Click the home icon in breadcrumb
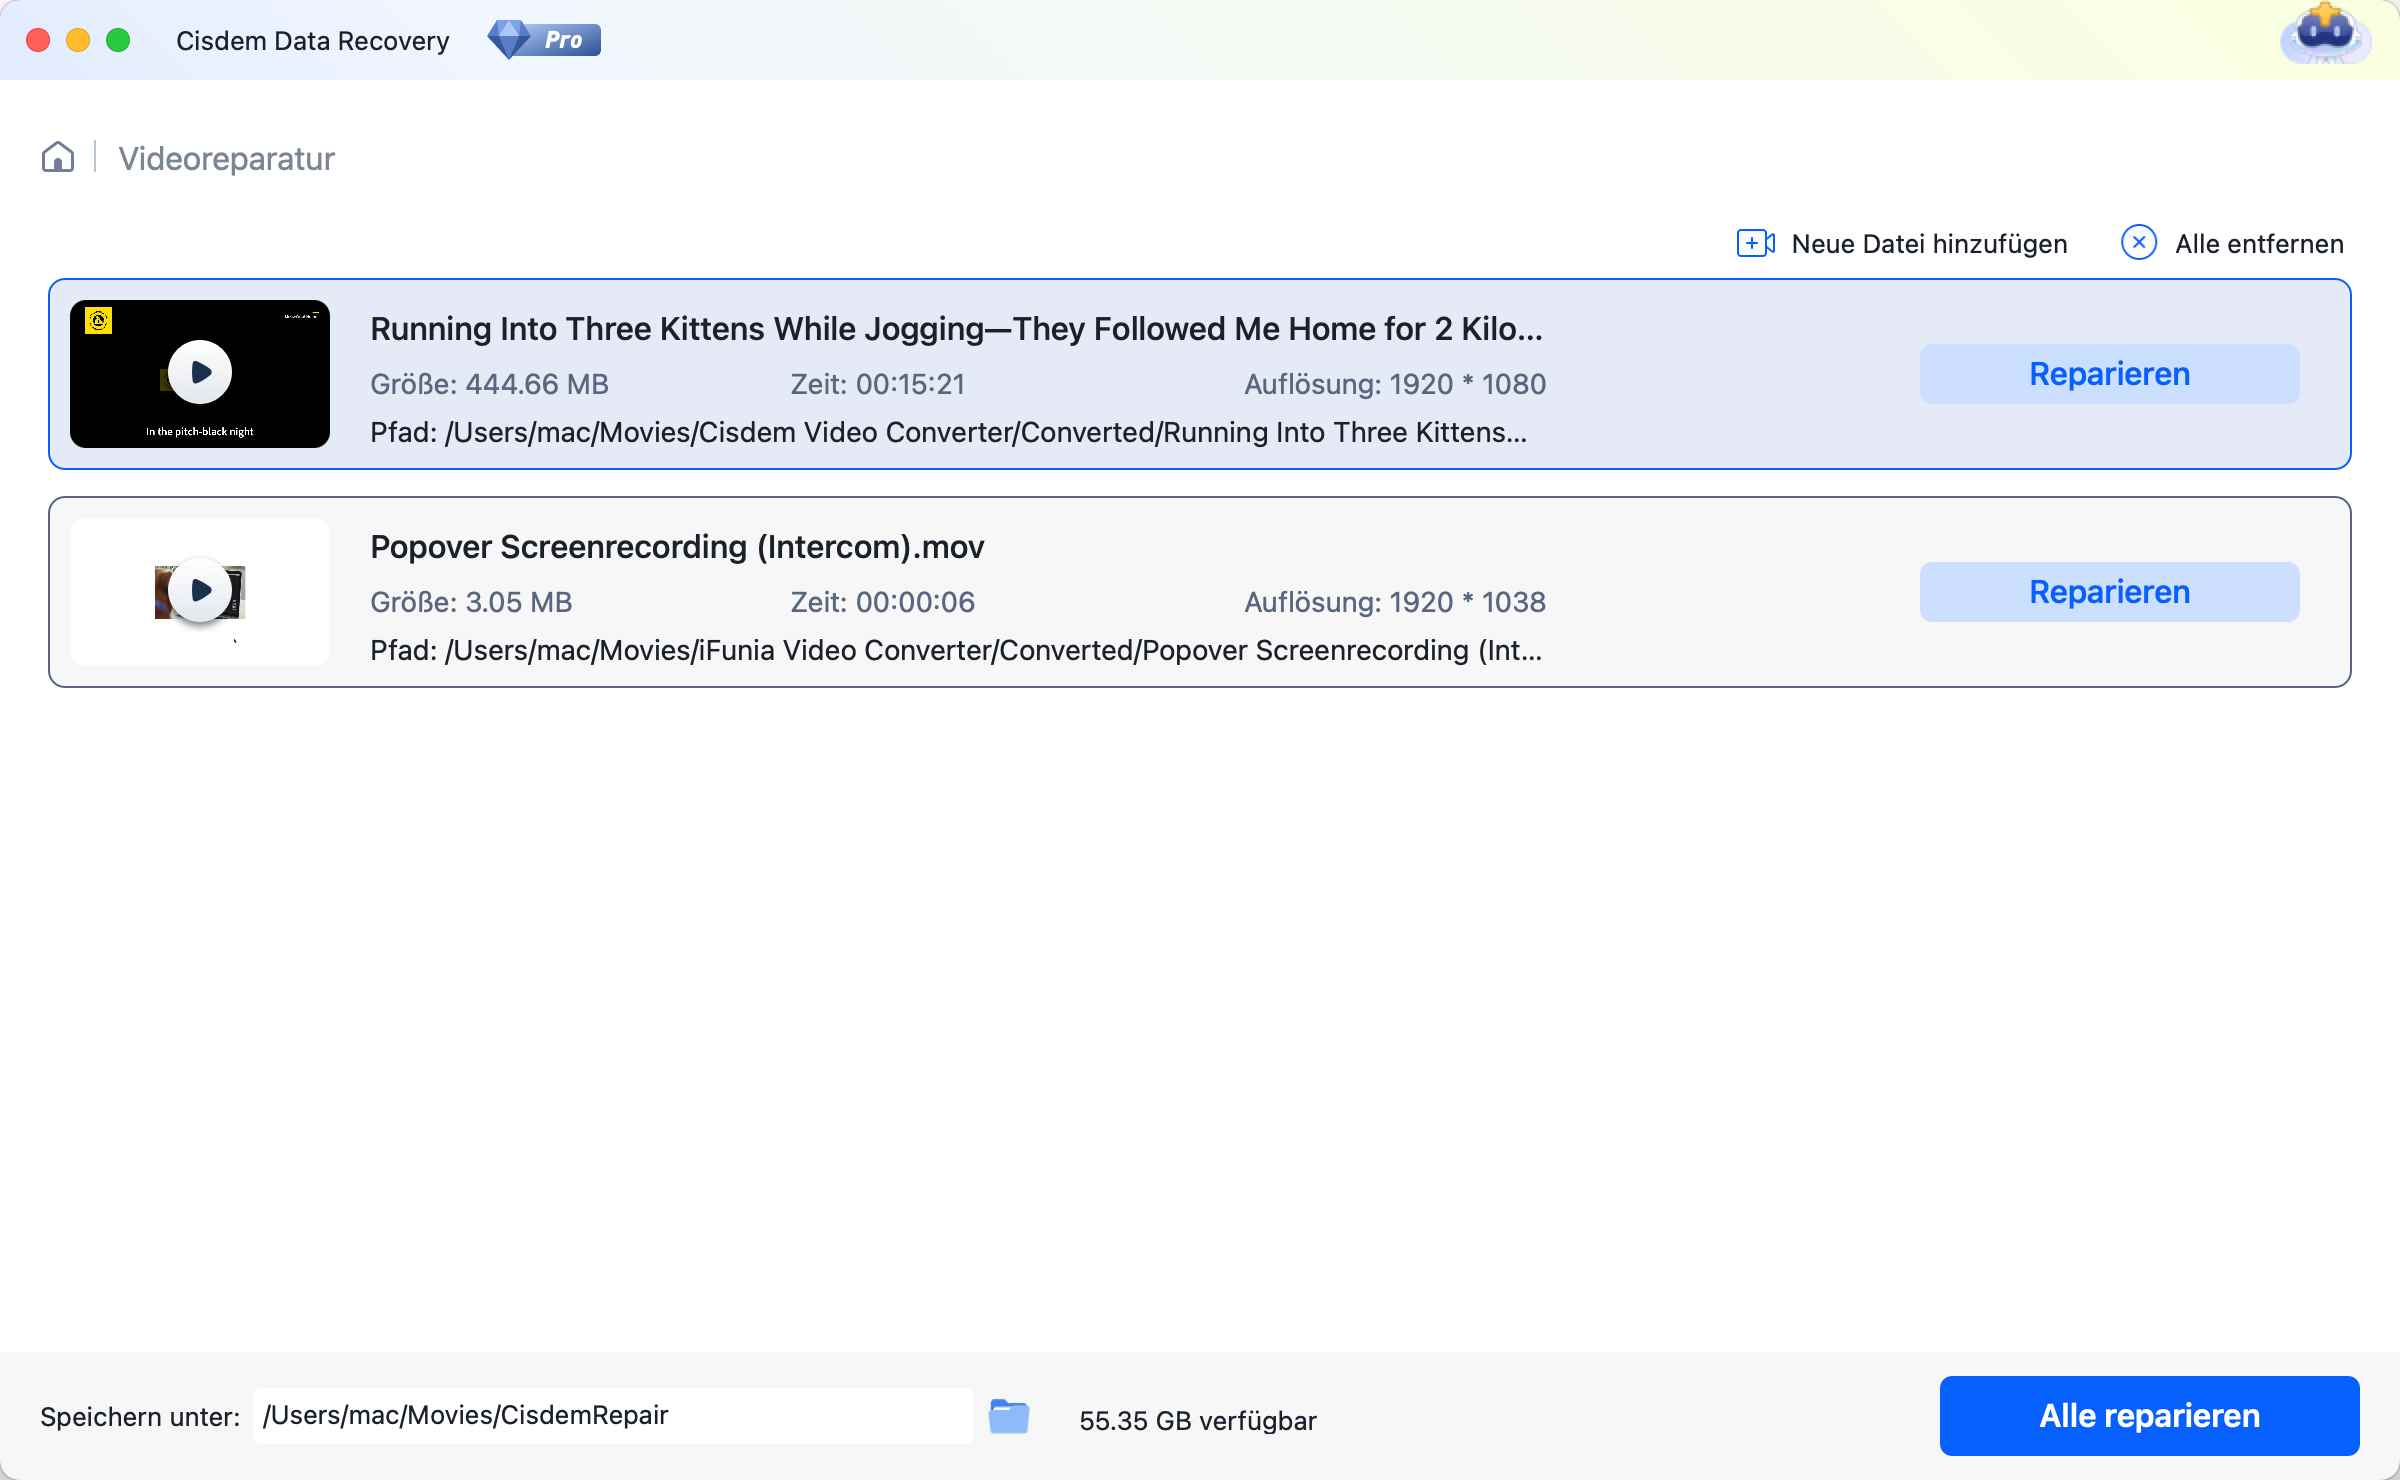This screenshot has height=1480, width=2400. [58, 157]
